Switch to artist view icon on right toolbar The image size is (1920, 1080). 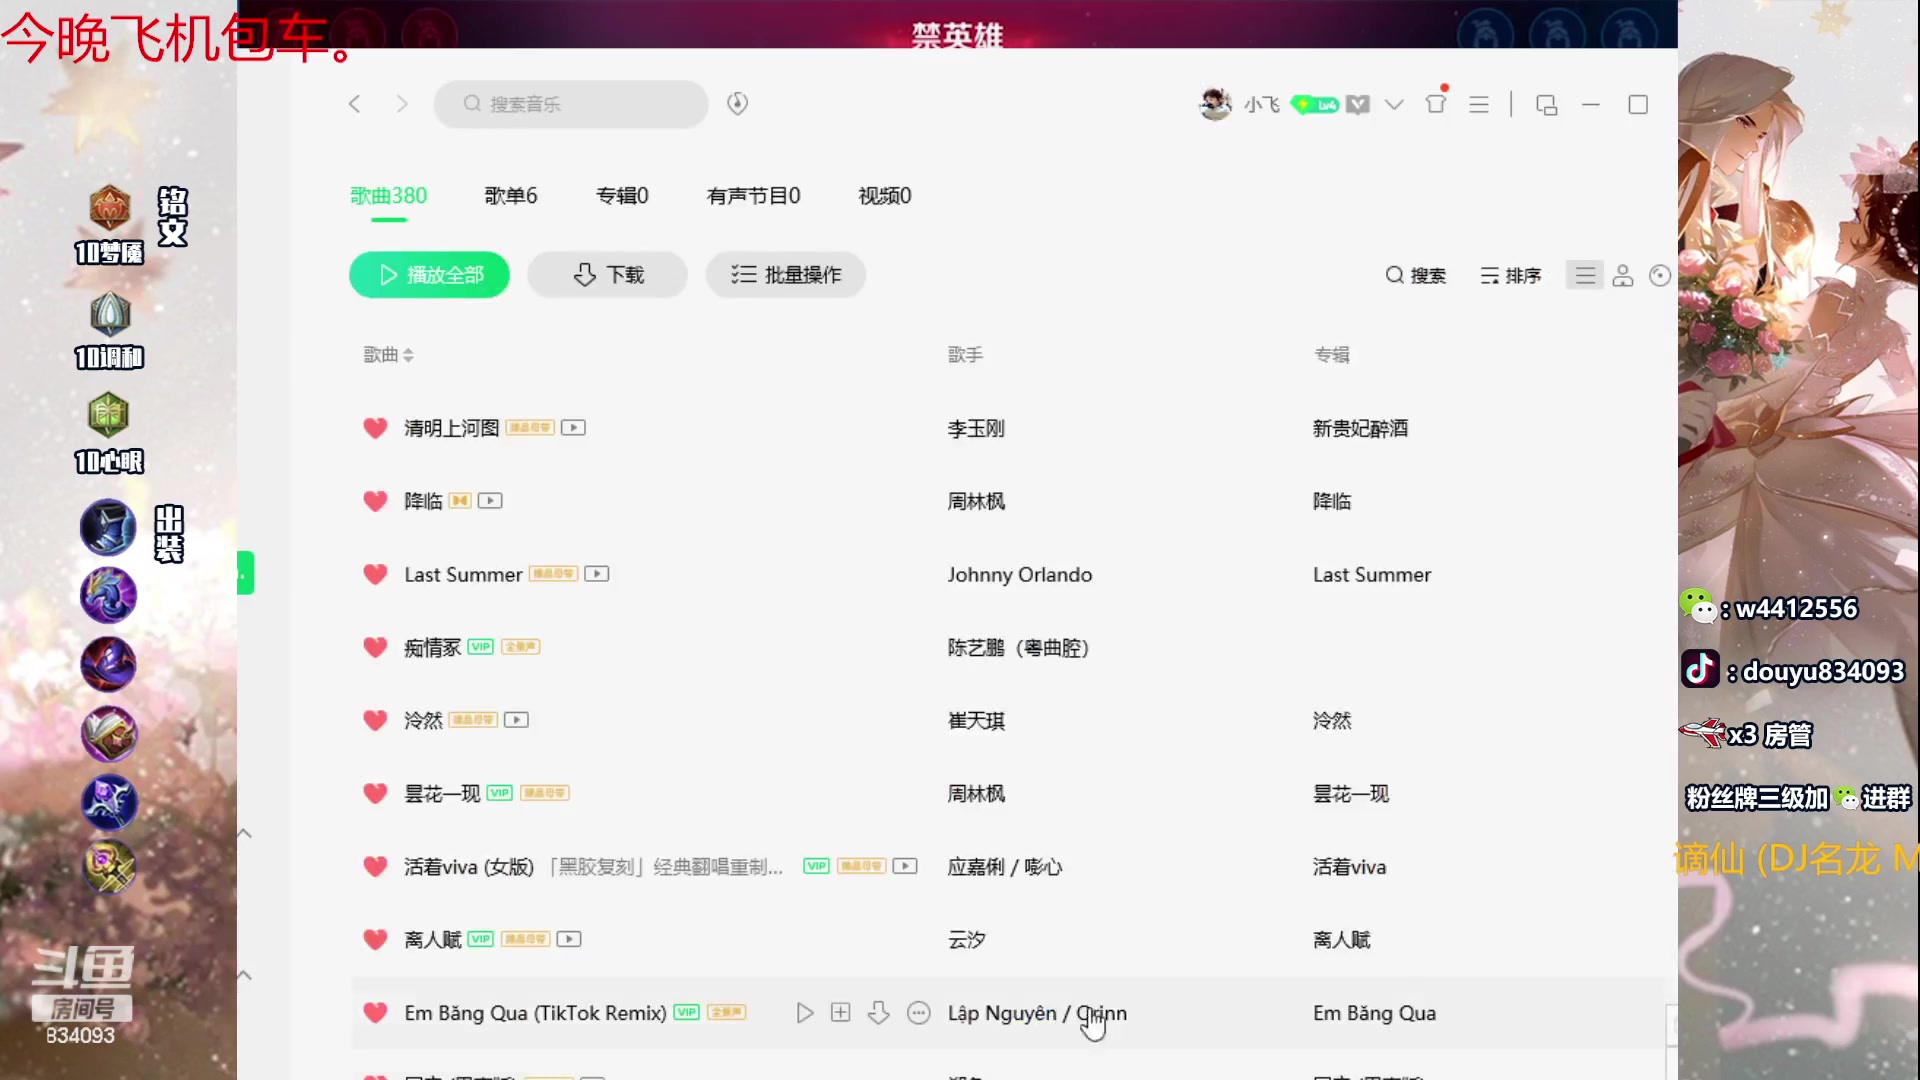tap(1623, 275)
